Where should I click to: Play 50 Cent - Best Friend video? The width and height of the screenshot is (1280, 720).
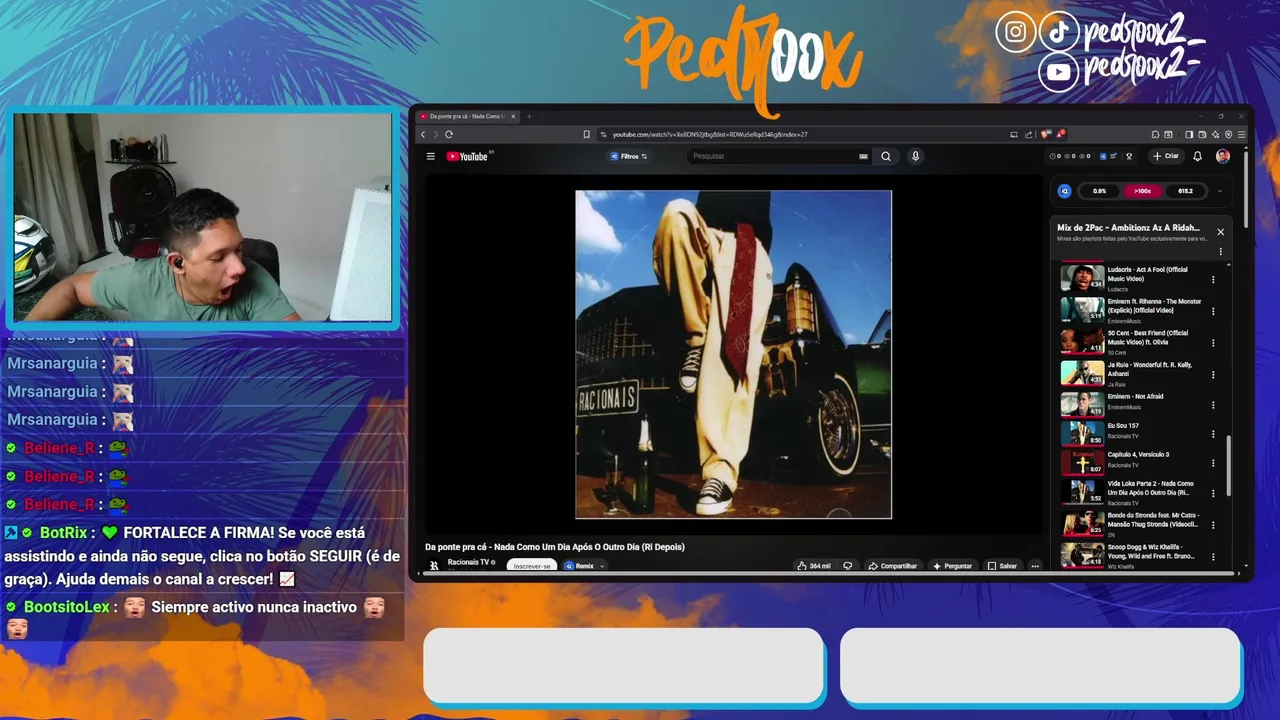pyautogui.click(x=1135, y=341)
